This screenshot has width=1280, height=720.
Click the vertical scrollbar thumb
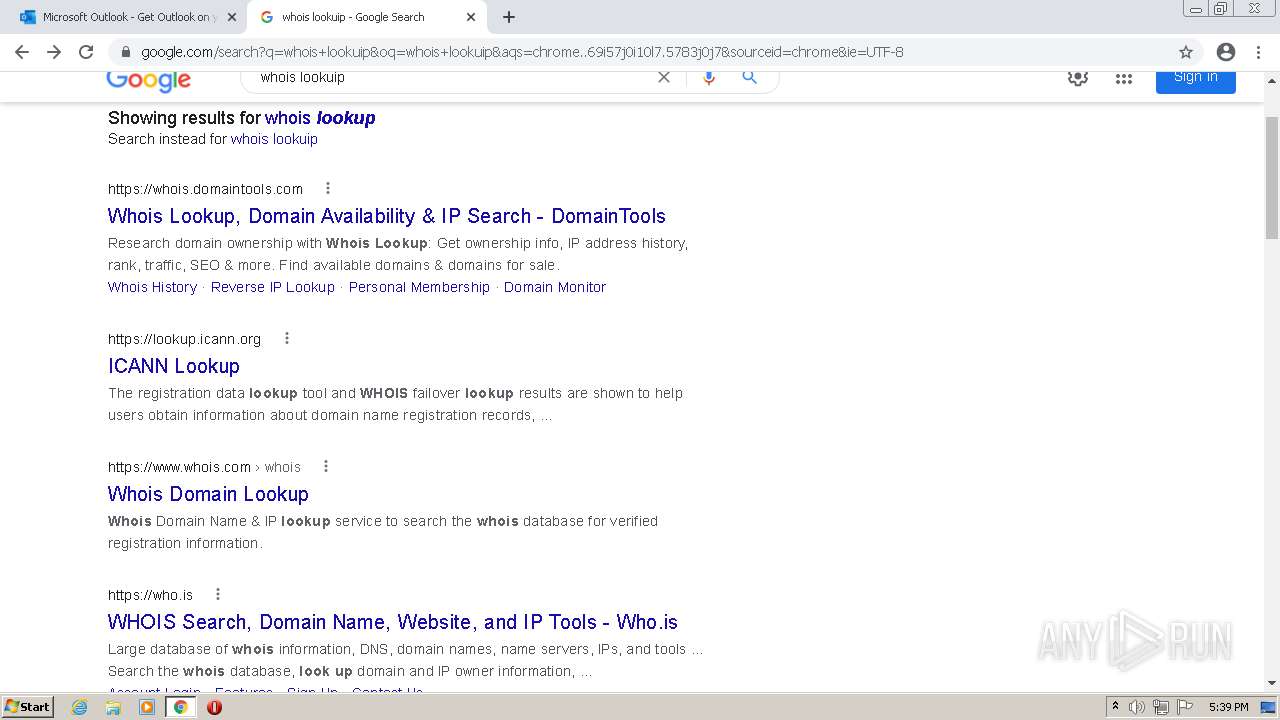tap(1272, 177)
